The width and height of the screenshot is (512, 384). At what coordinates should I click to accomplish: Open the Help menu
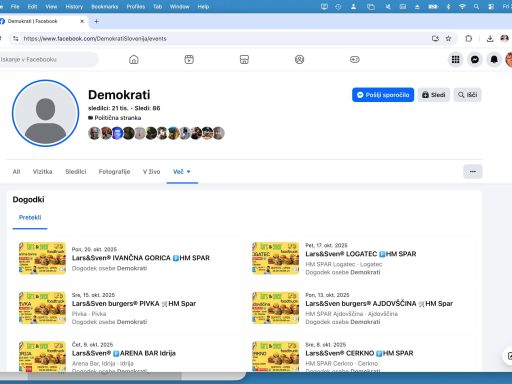203,7
